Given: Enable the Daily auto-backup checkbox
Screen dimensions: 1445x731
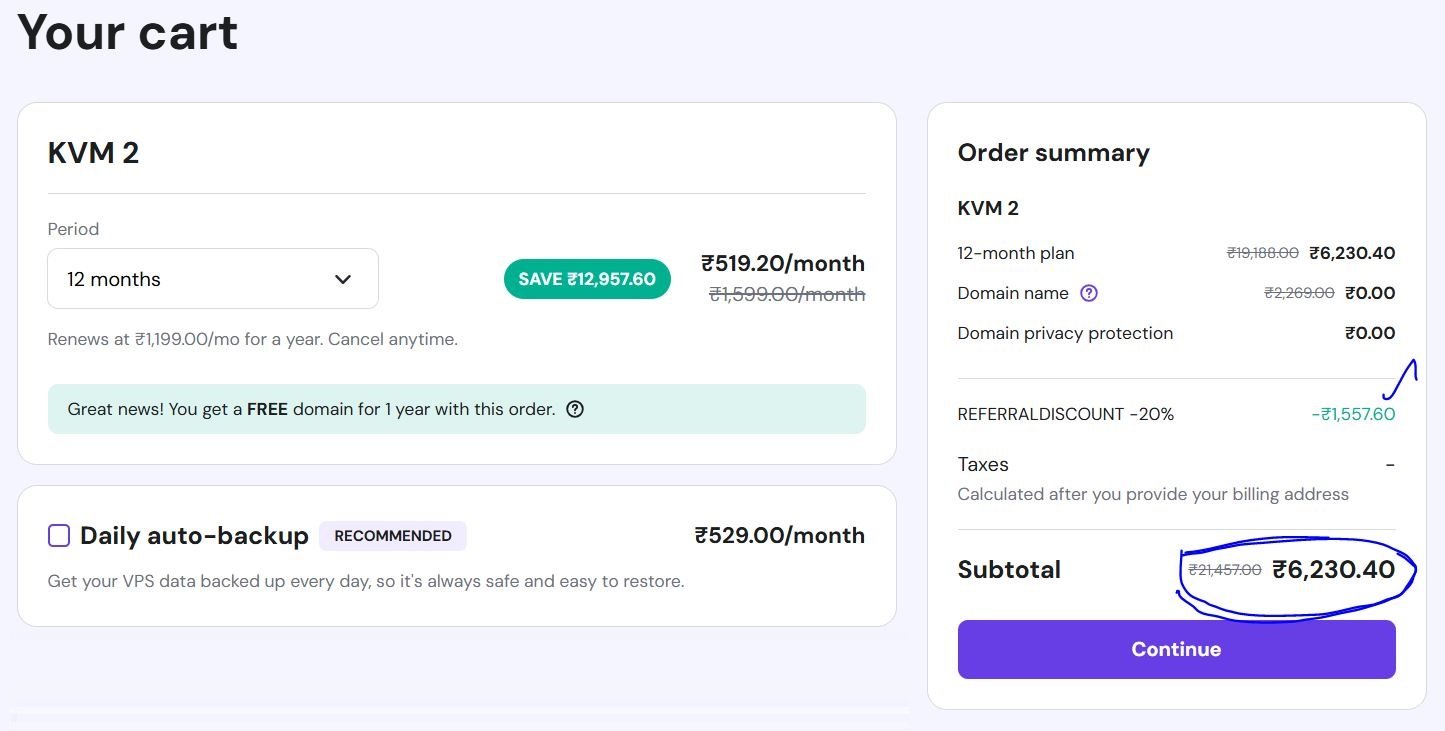Looking at the screenshot, I should coord(59,536).
